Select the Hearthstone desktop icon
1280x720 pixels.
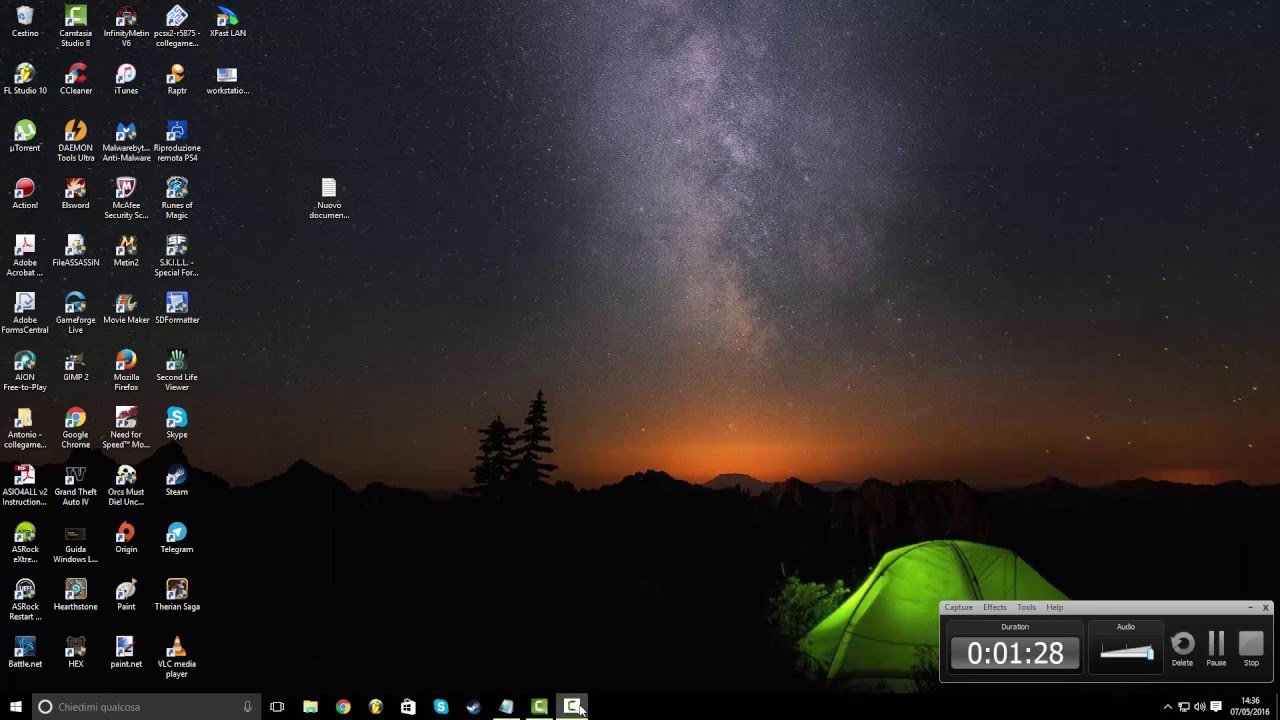[75, 595]
